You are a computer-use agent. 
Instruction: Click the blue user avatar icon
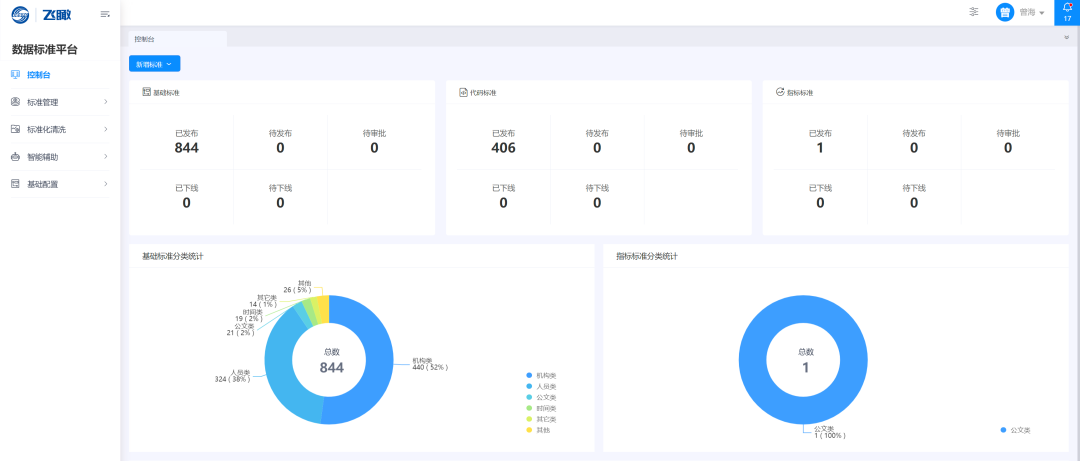tap(1004, 12)
